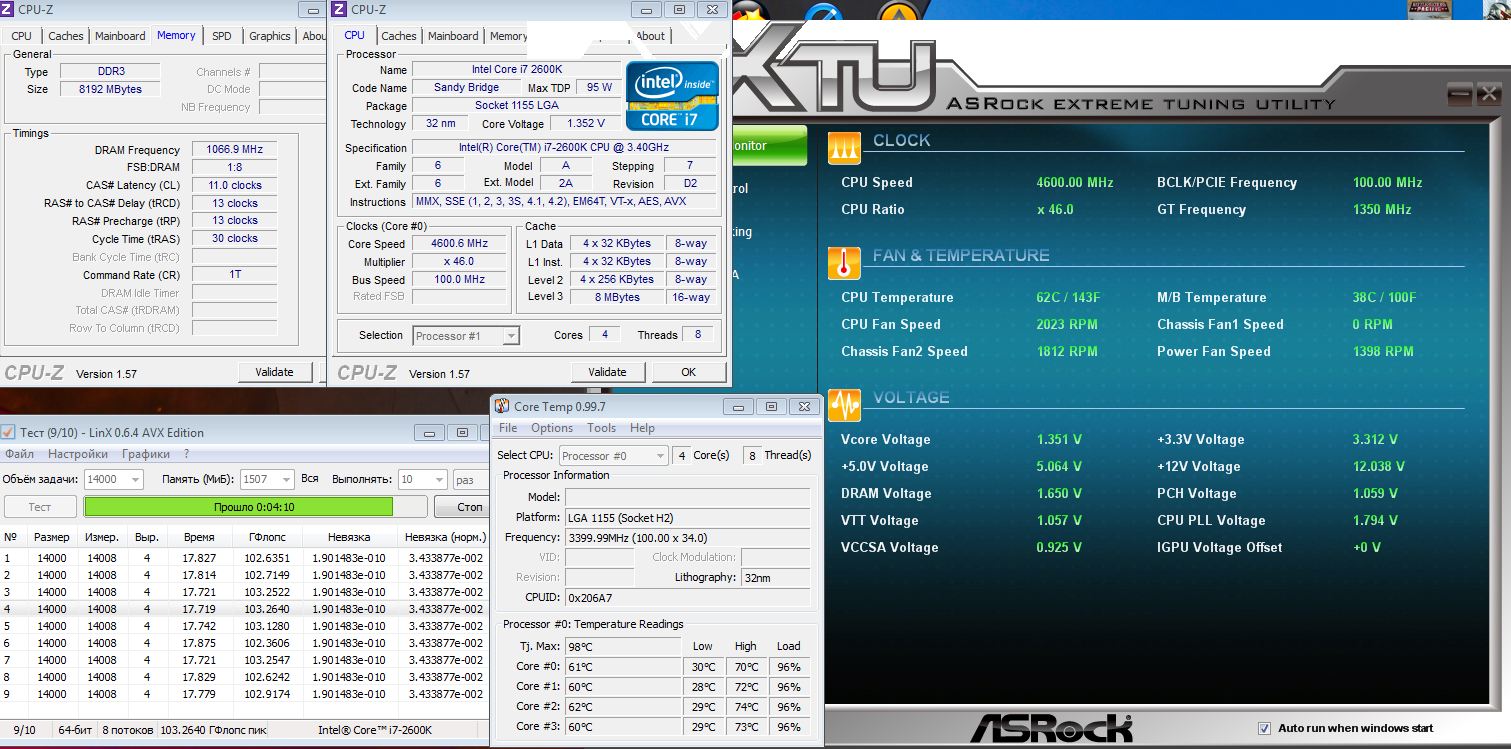
Task: Open the File menu in Core Temp
Action: [508, 428]
